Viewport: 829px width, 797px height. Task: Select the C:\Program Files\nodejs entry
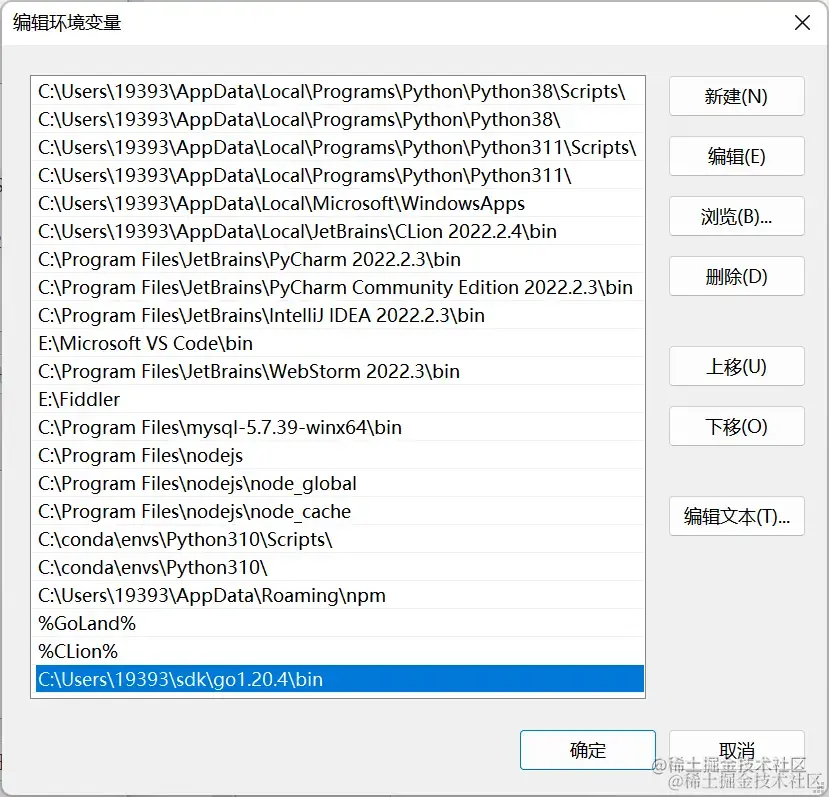[x=338, y=456]
